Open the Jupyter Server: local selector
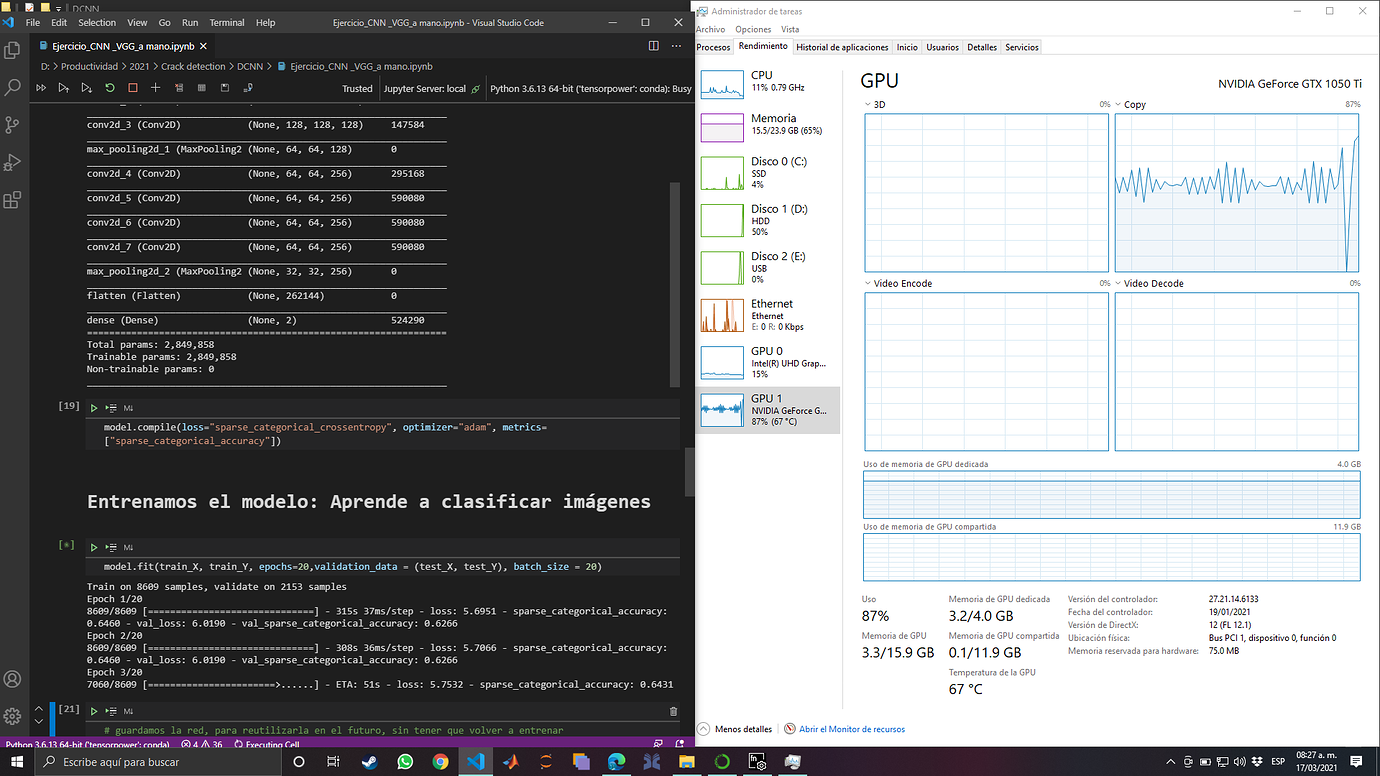The width and height of the screenshot is (1380, 776). (x=431, y=87)
